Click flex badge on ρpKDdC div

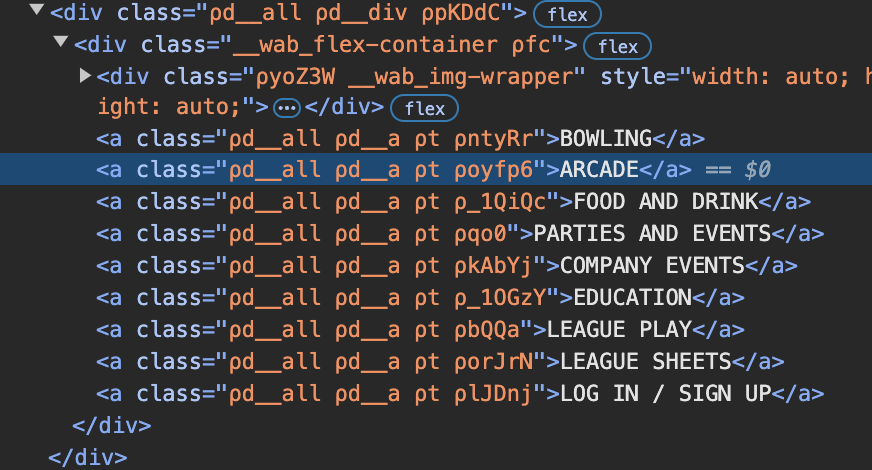pos(568,14)
